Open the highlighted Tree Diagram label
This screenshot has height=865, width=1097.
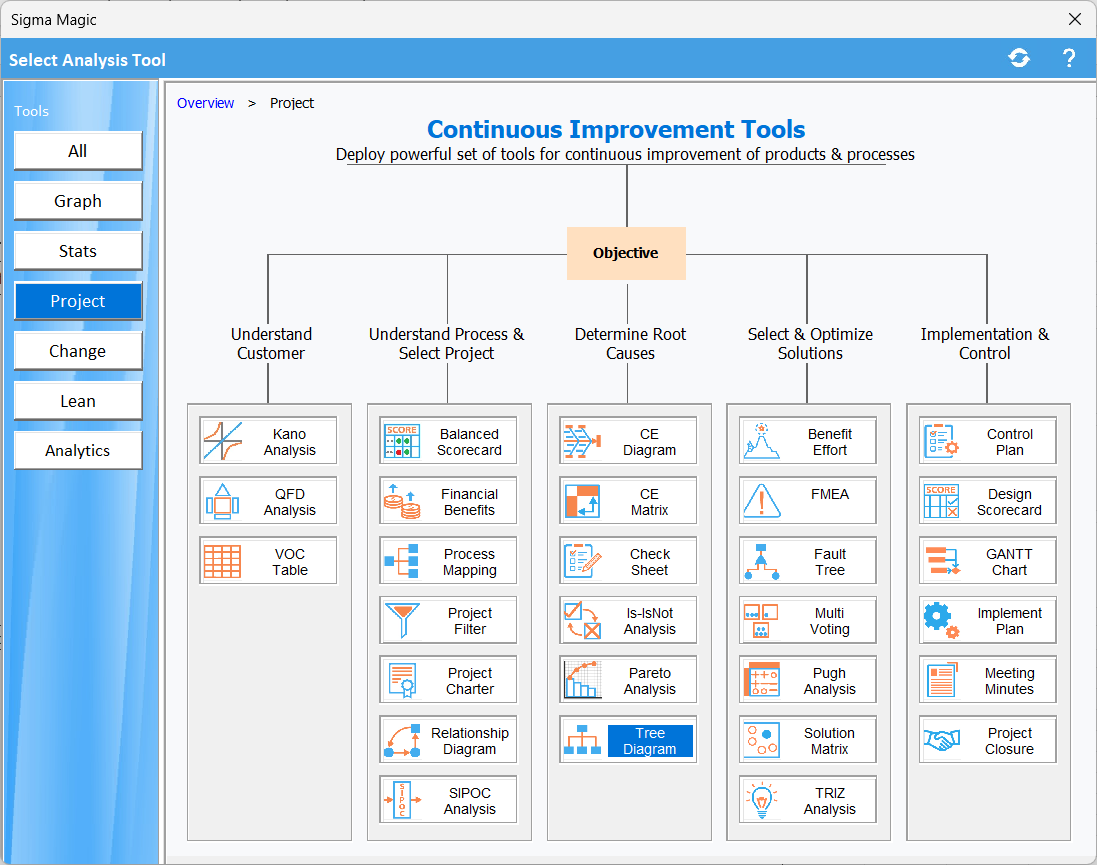tap(650, 741)
